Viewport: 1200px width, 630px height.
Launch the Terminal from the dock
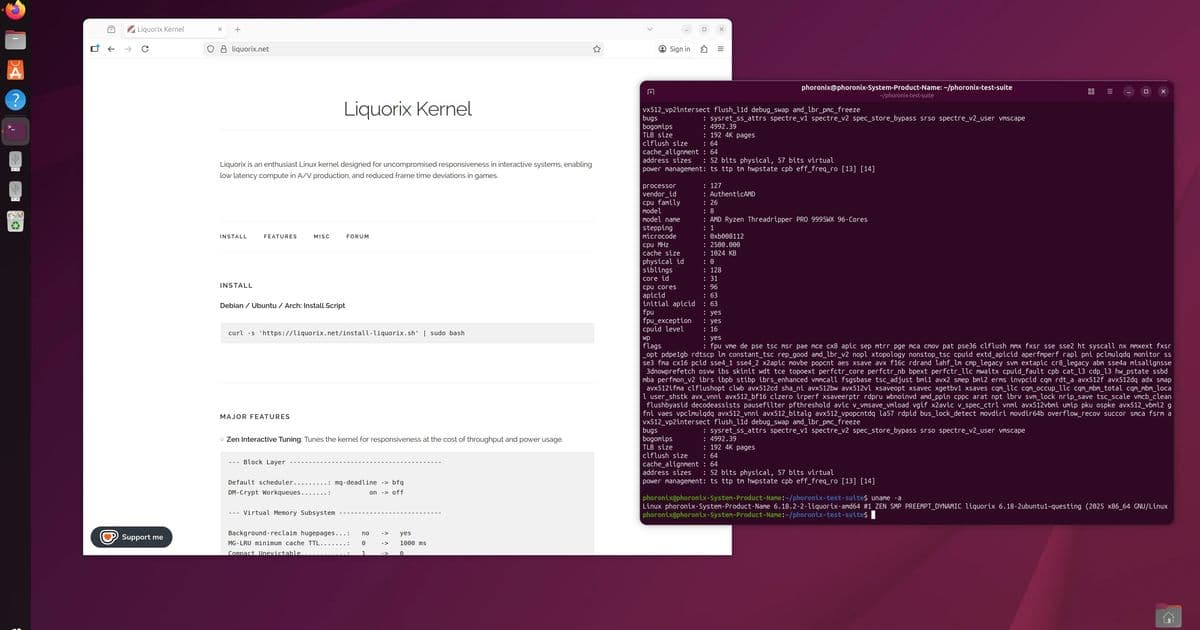[14, 130]
